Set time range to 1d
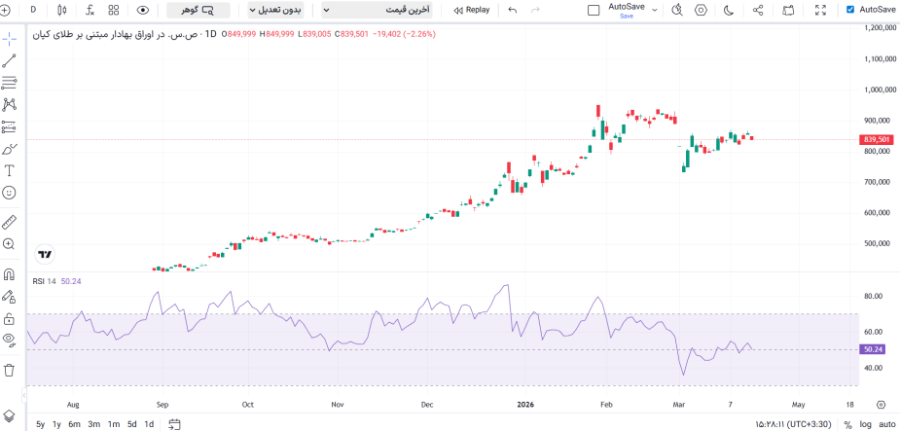This screenshot has height=431, width=900. click(149, 424)
